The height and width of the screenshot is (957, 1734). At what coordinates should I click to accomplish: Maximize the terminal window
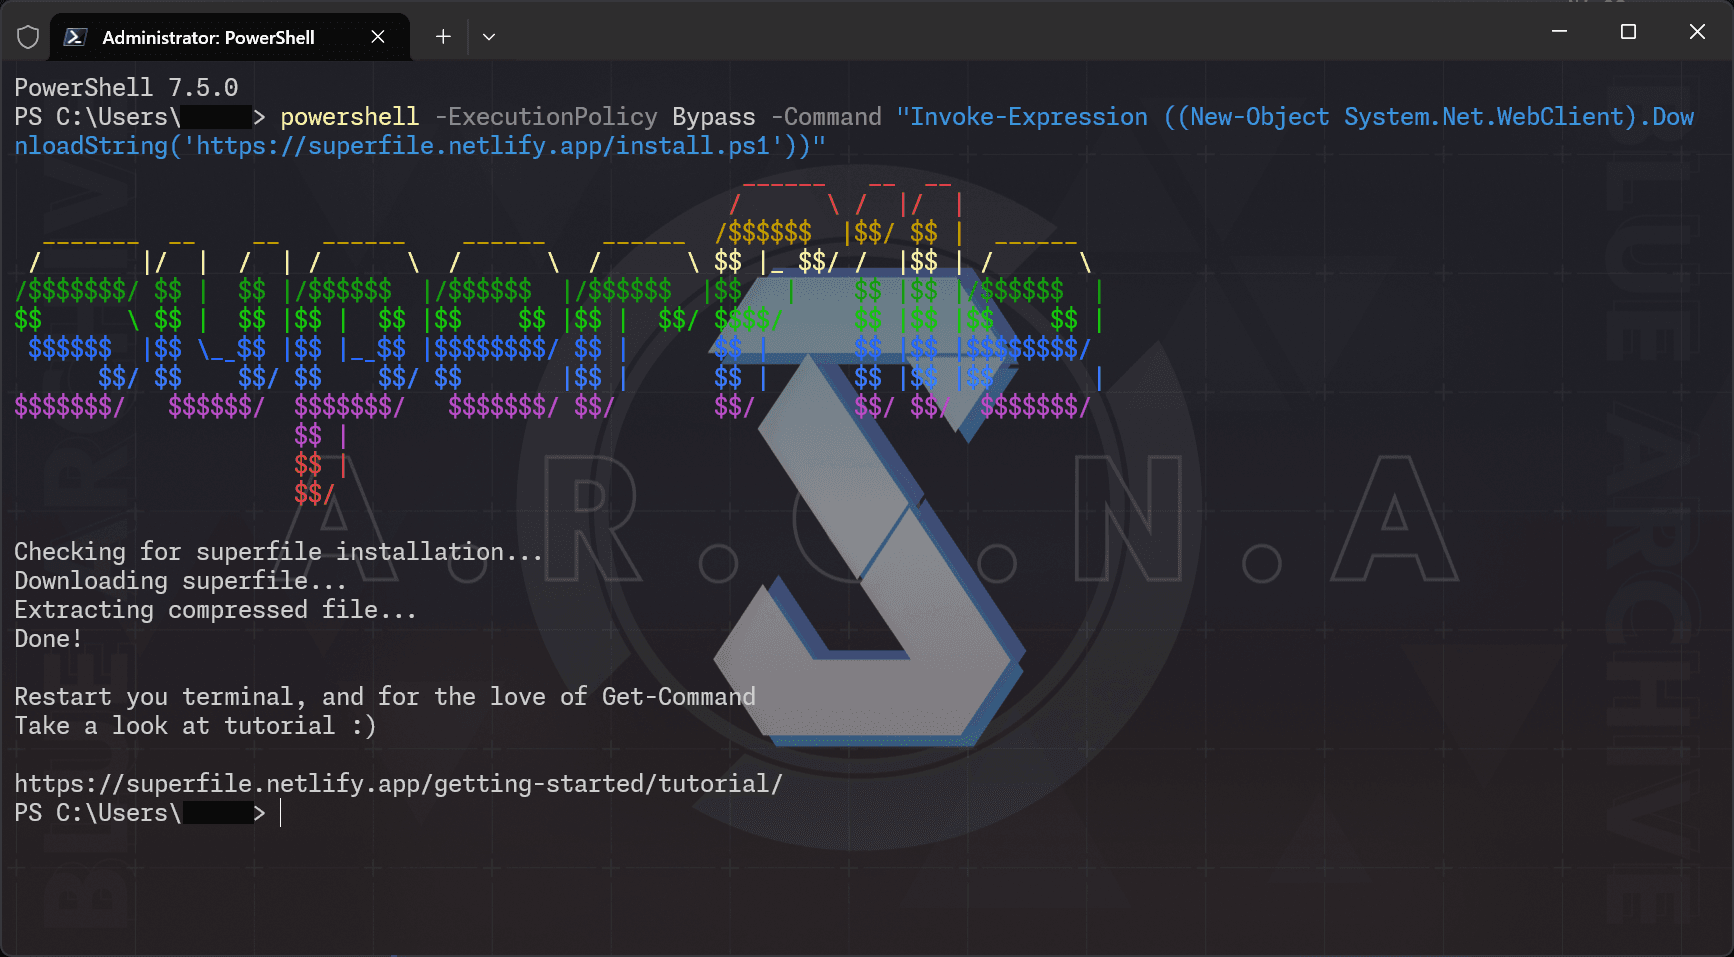[1628, 32]
